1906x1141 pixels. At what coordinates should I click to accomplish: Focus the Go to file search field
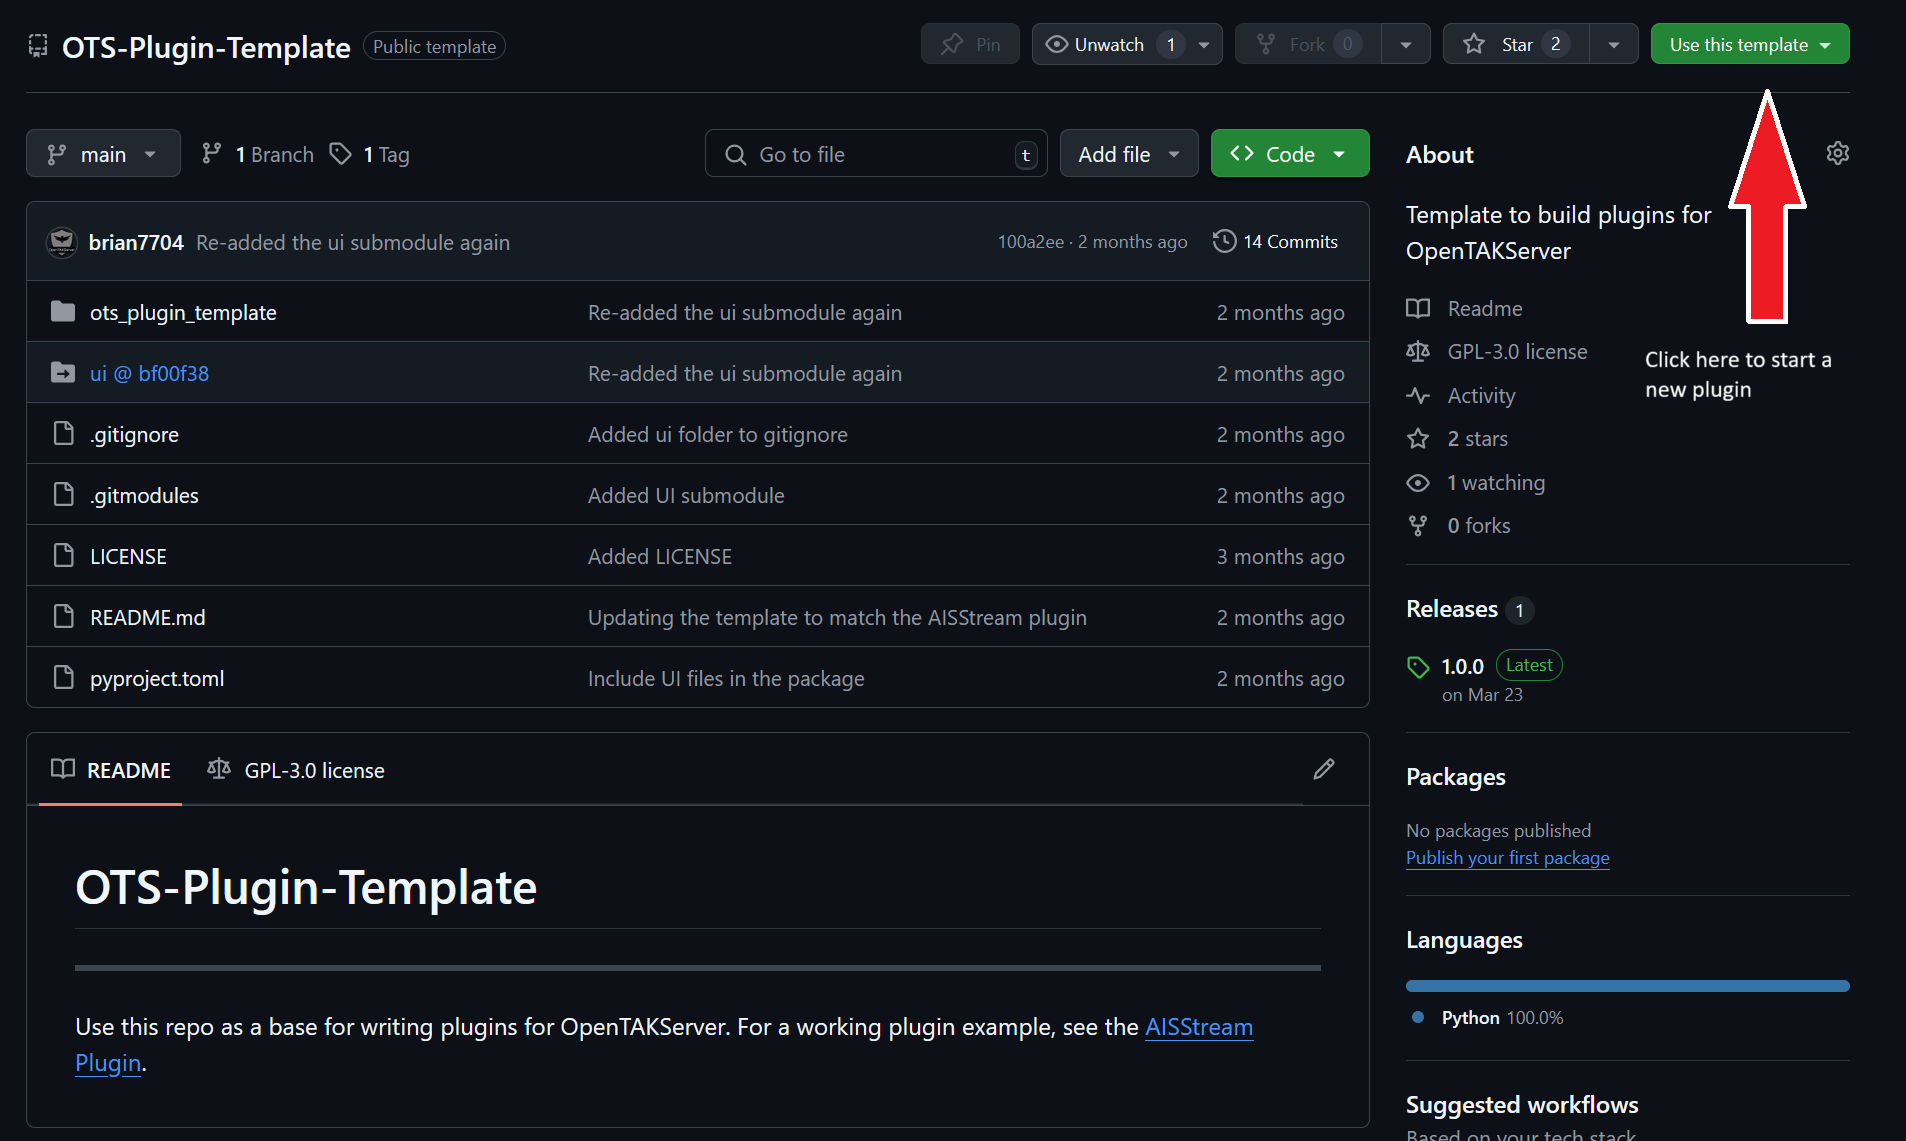click(876, 153)
